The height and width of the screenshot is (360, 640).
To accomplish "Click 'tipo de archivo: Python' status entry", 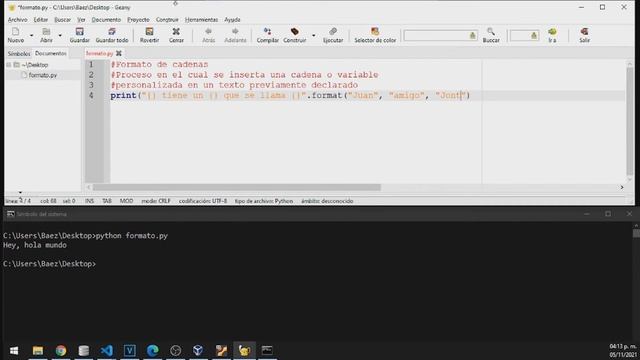I will 264,201.
